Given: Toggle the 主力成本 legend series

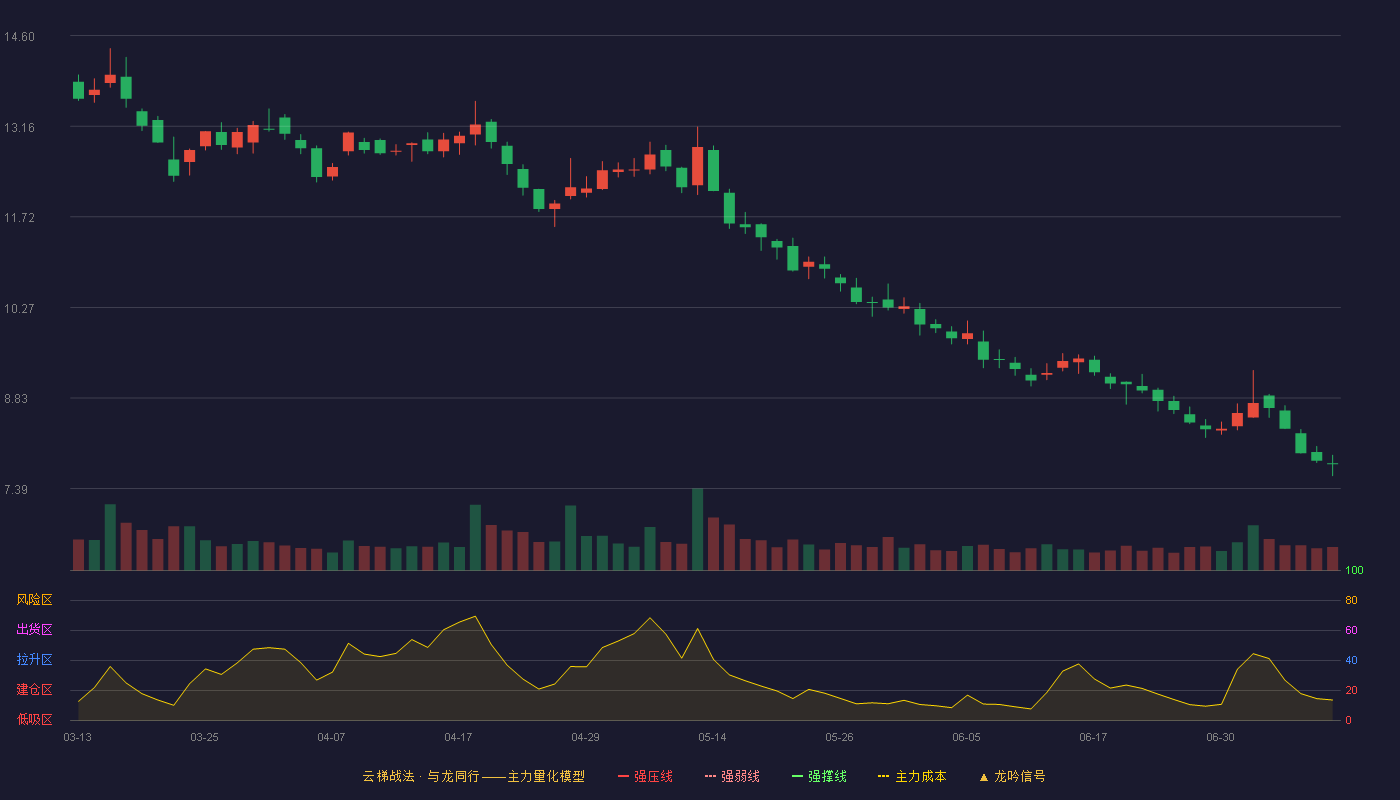Looking at the screenshot, I should 911,776.
